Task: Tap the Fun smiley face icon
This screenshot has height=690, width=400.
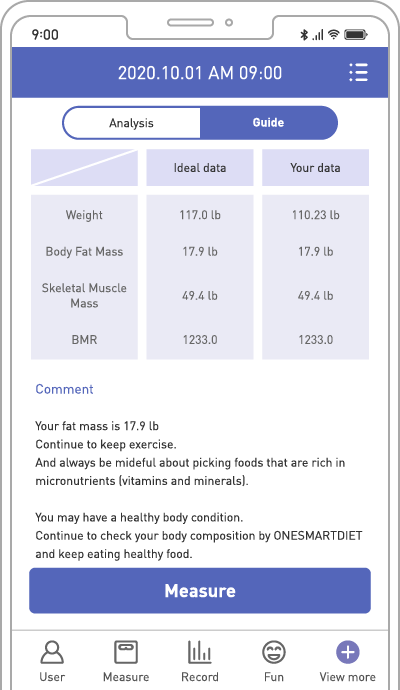Action: point(274,652)
